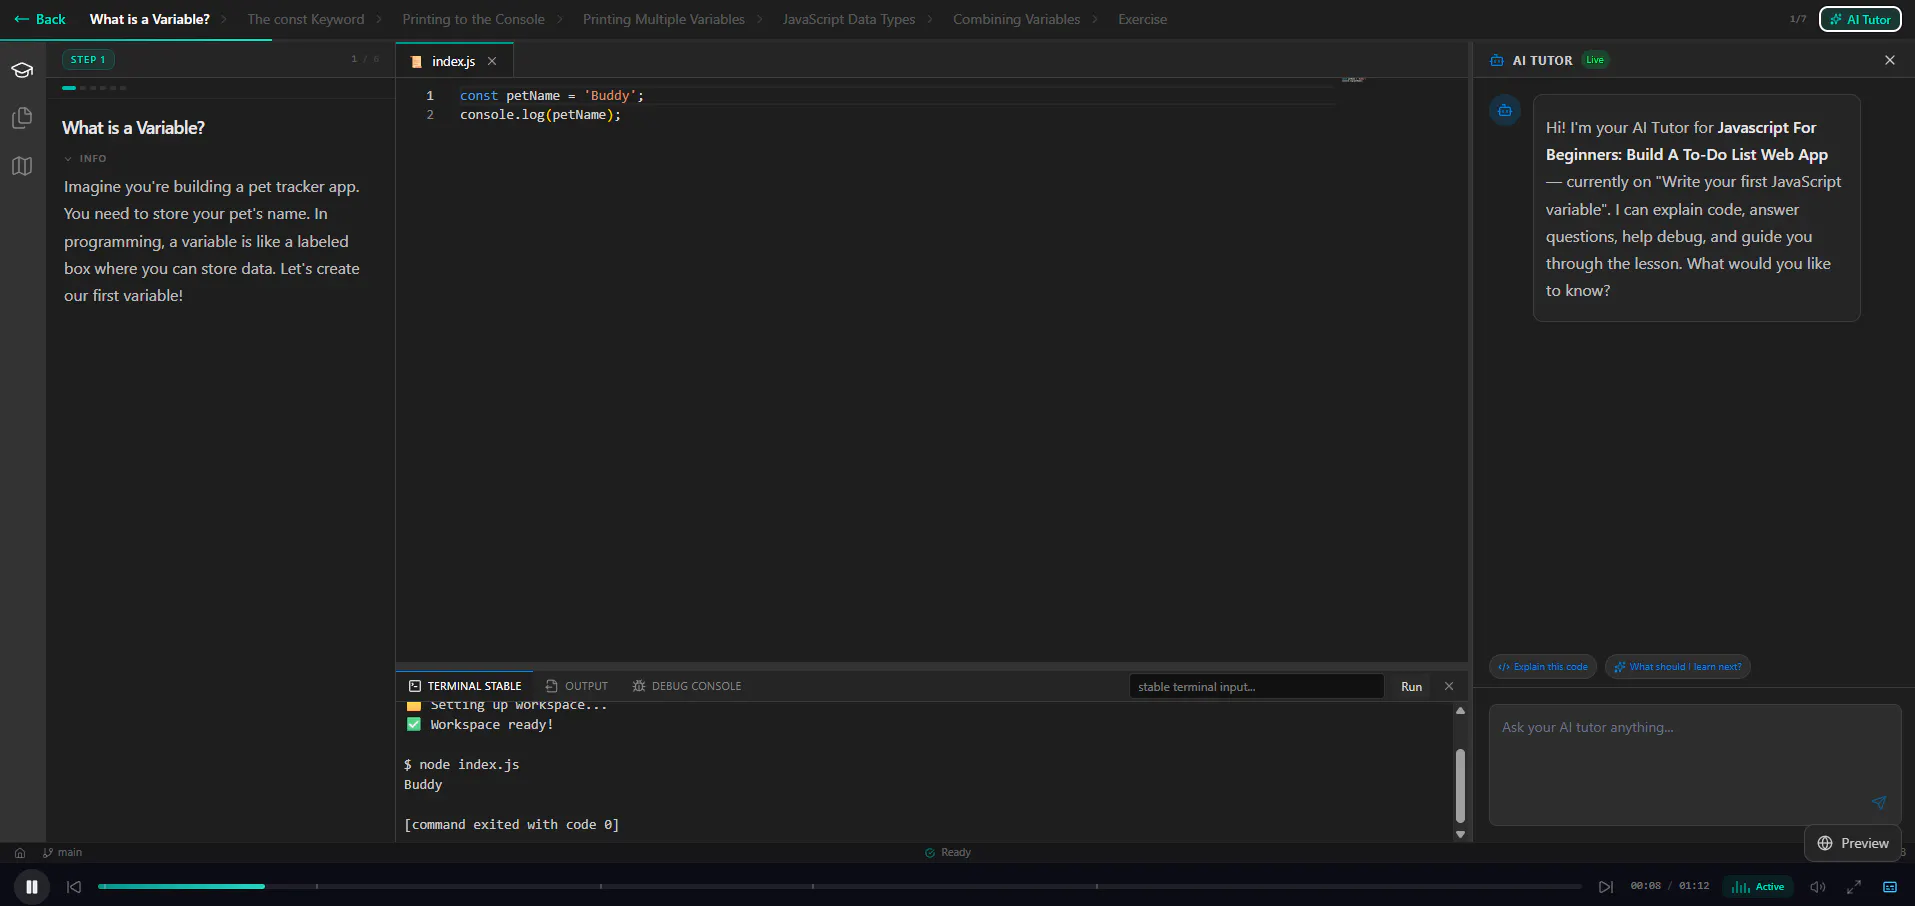
Task: Click the index.js file icon
Action: click(416, 61)
